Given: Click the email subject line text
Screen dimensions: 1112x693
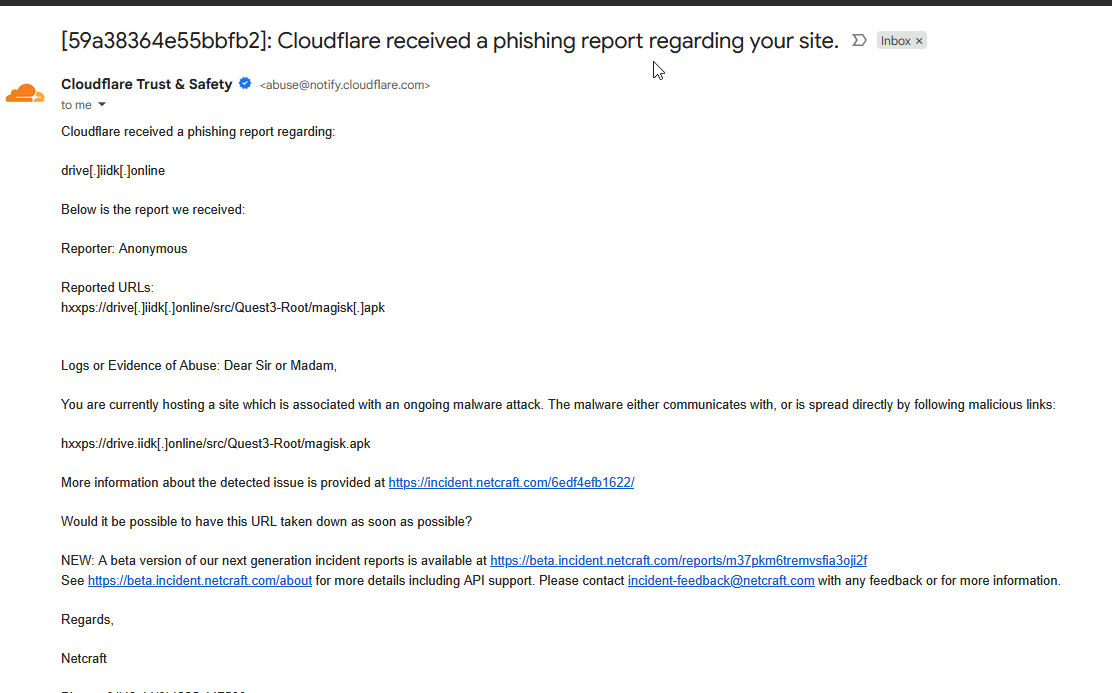Looking at the screenshot, I should point(450,40).
